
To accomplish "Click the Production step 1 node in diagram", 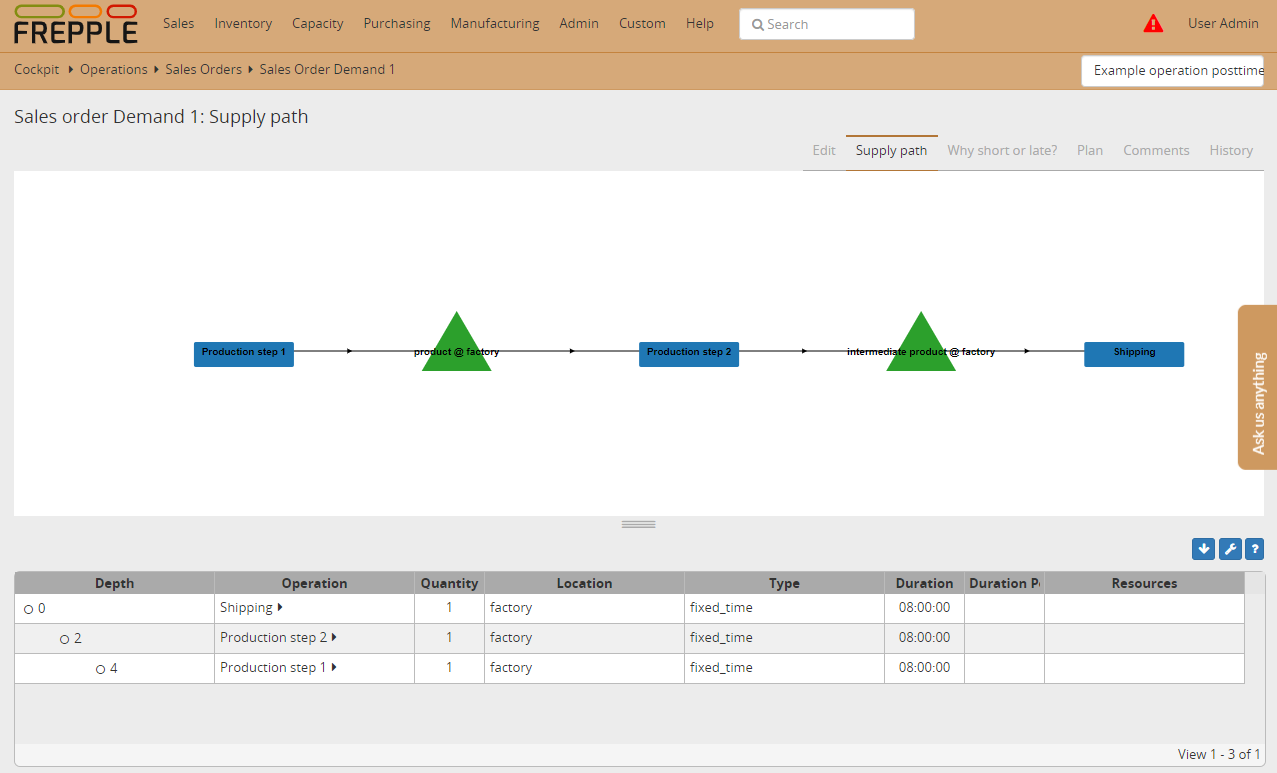I will 244,353.
